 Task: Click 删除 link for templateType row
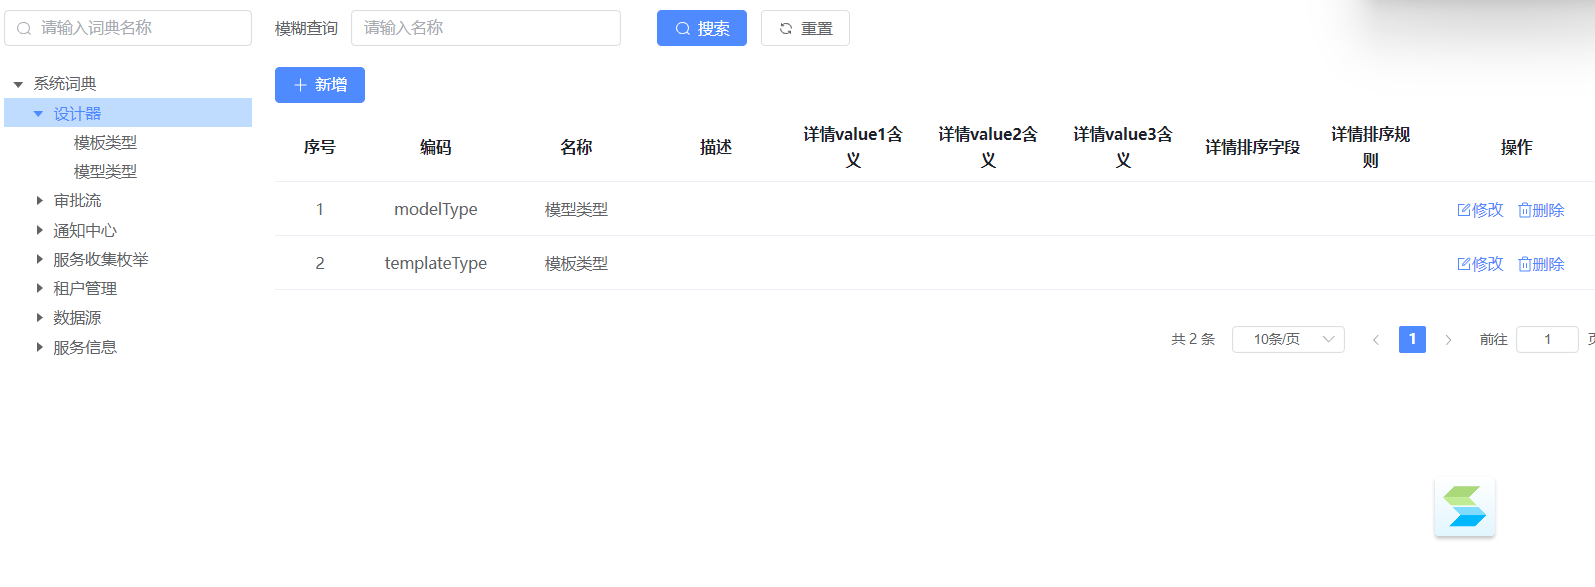click(1541, 264)
